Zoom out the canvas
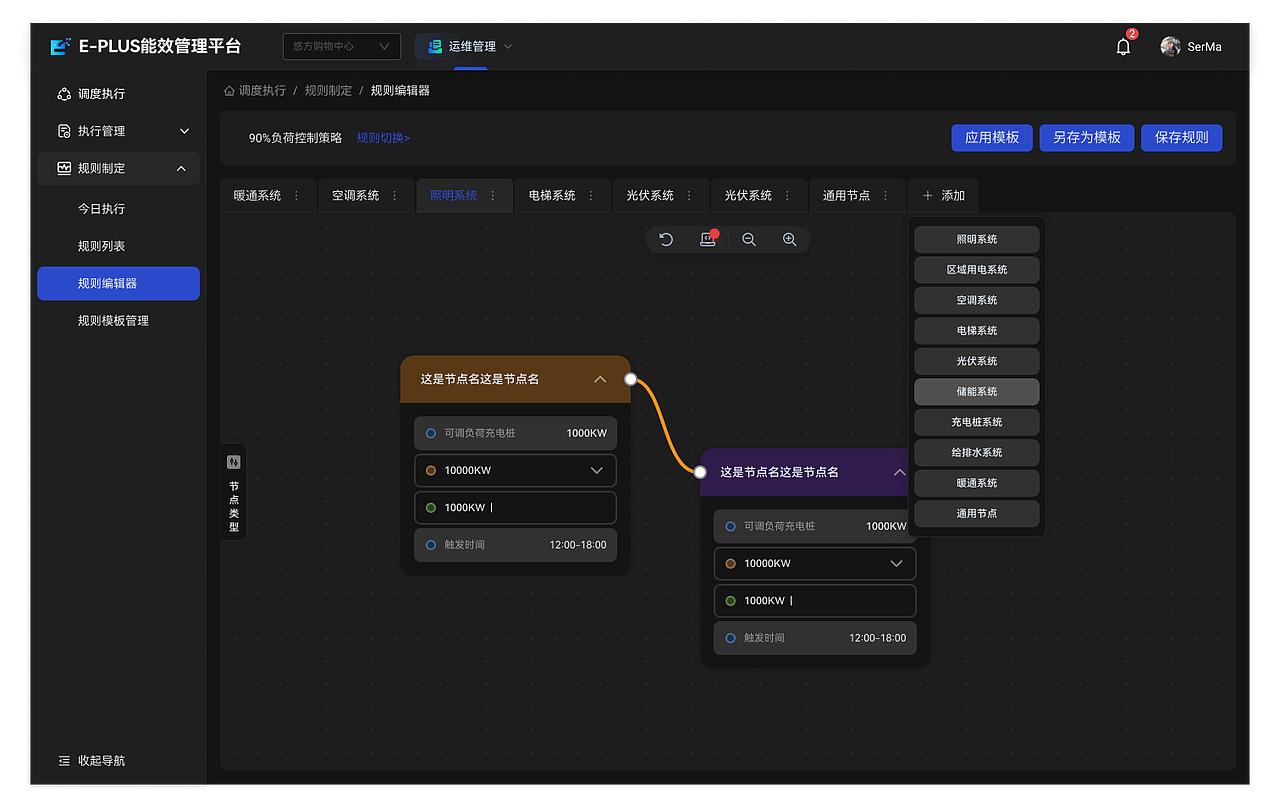 click(749, 239)
